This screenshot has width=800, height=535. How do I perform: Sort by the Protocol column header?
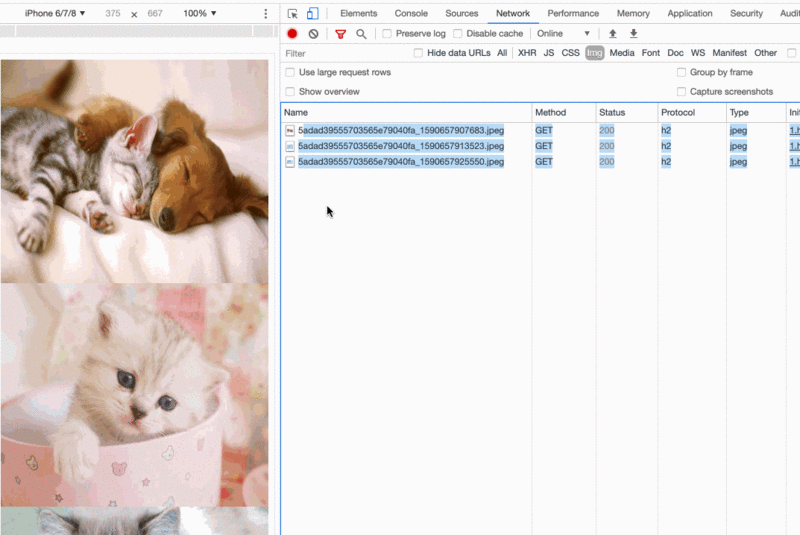pyautogui.click(x=692, y=113)
